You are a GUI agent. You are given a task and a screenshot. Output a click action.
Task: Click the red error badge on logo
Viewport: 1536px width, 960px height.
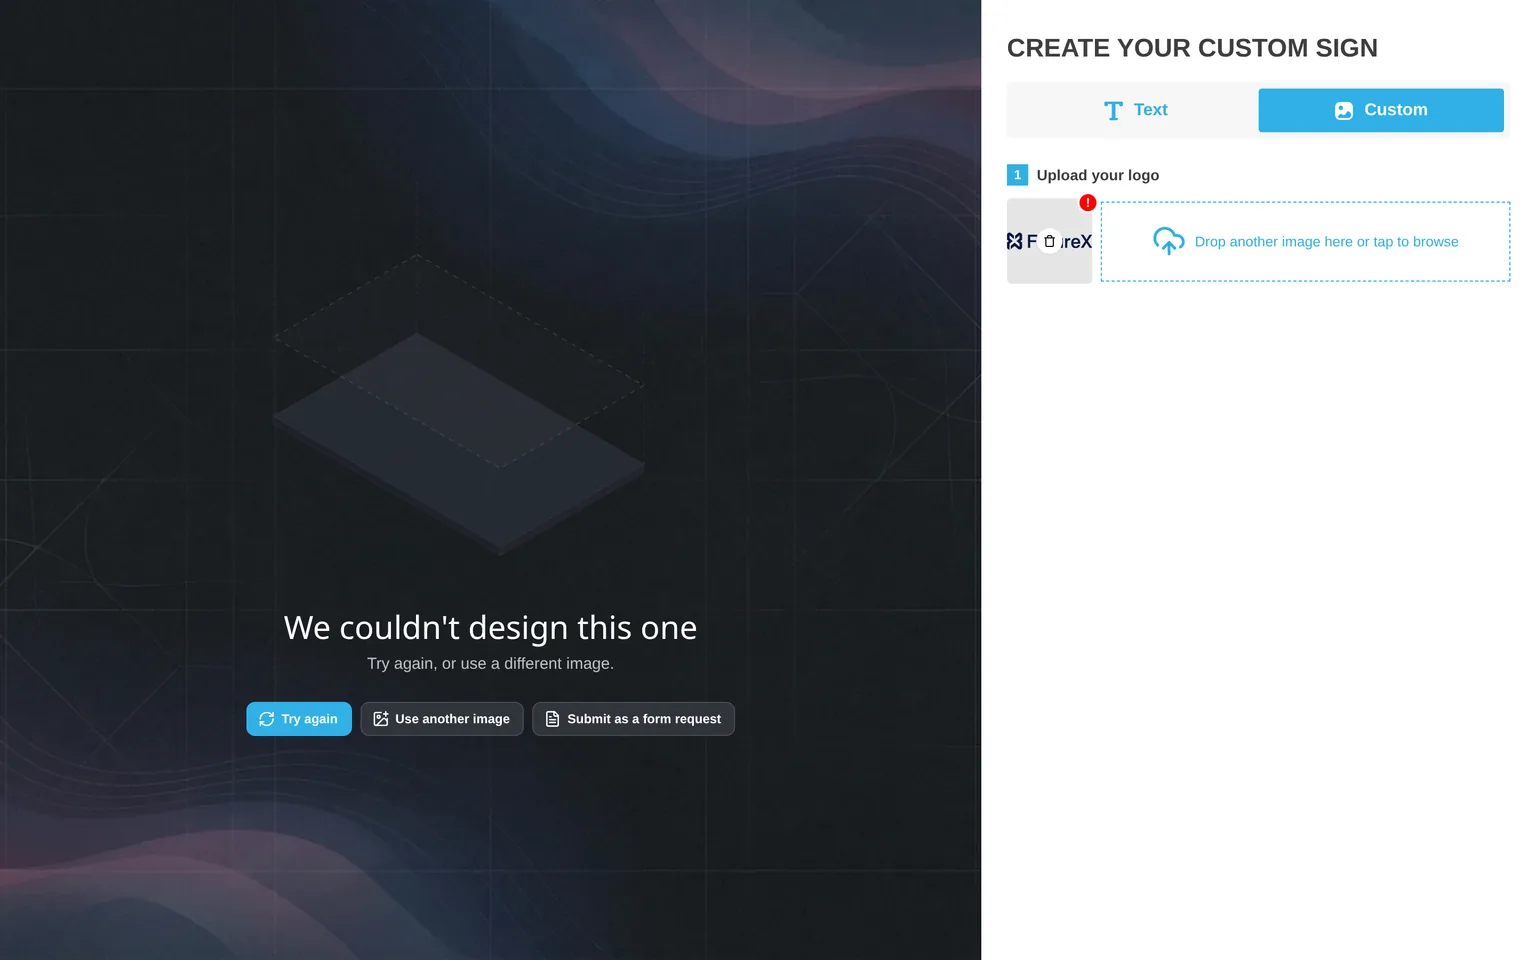coord(1088,203)
